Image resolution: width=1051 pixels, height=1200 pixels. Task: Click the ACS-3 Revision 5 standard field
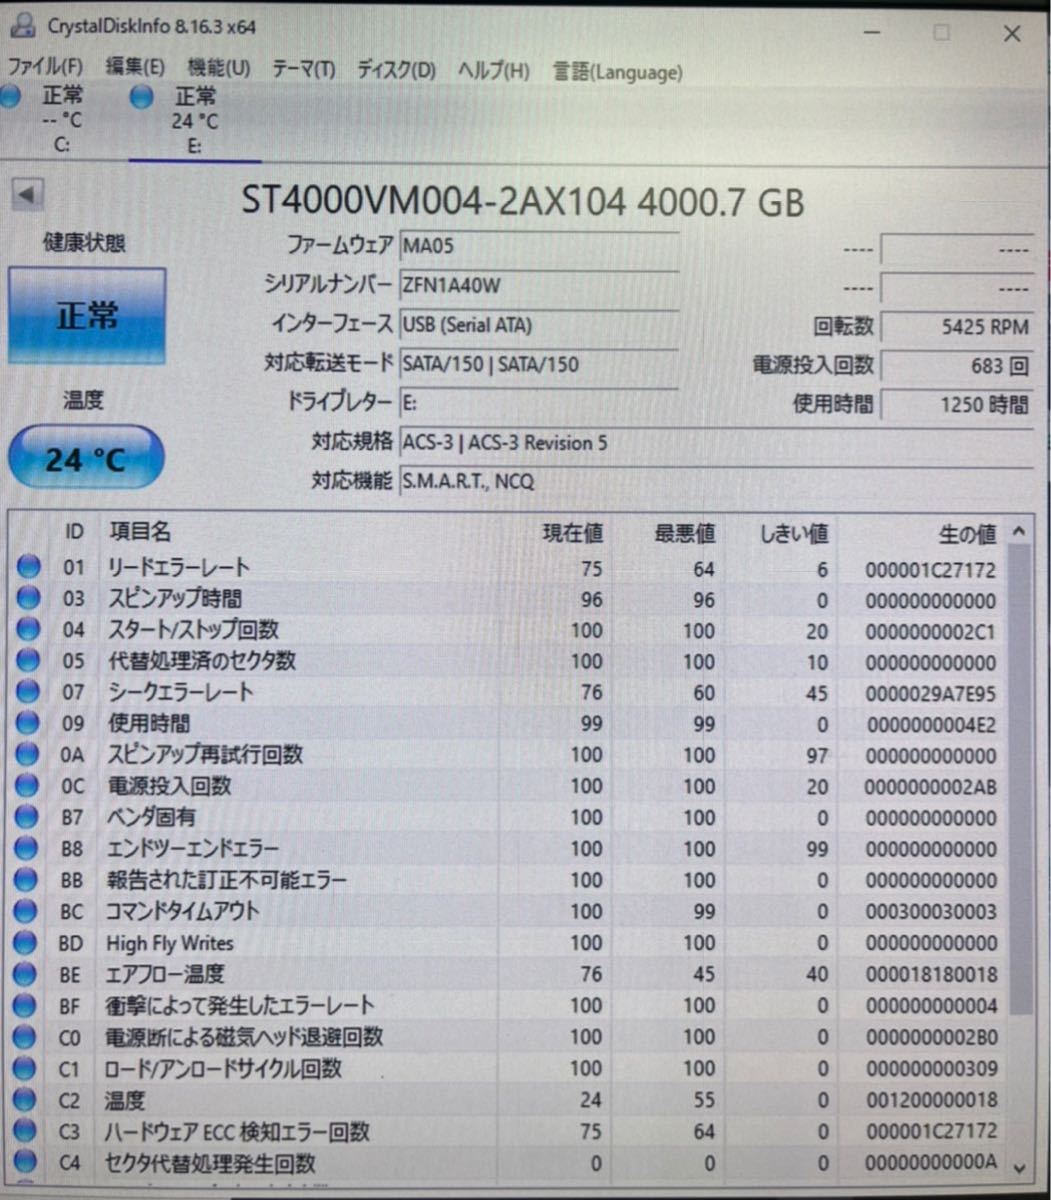(x=716, y=442)
